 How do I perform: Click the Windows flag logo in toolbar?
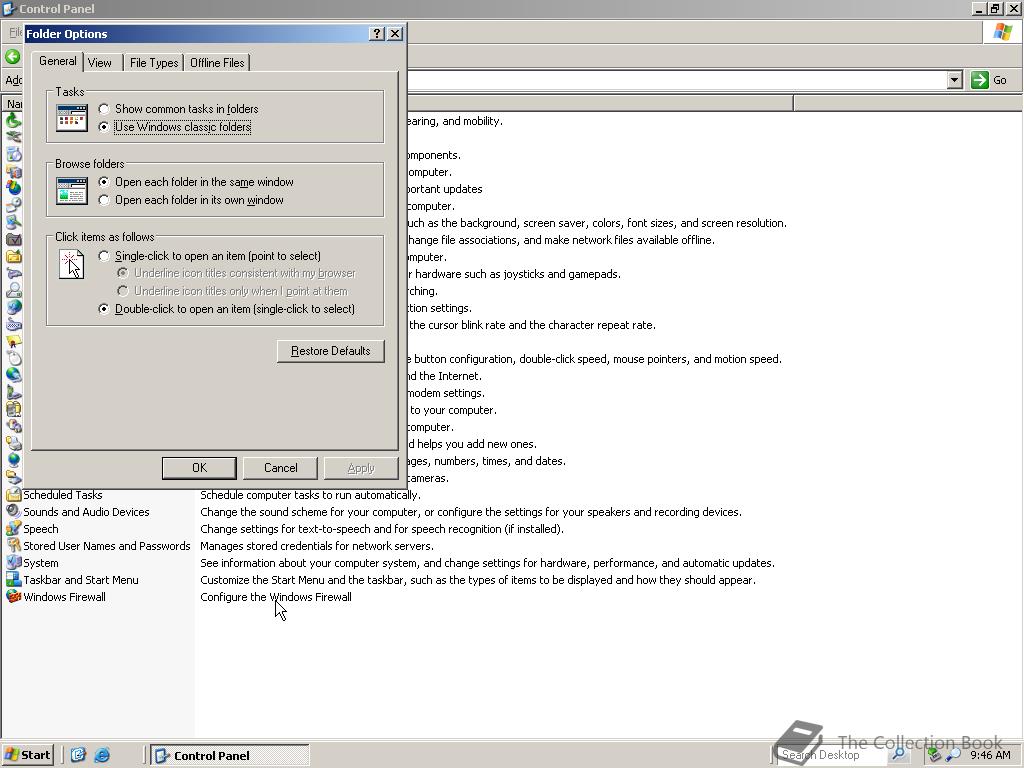(x=1002, y=32)
